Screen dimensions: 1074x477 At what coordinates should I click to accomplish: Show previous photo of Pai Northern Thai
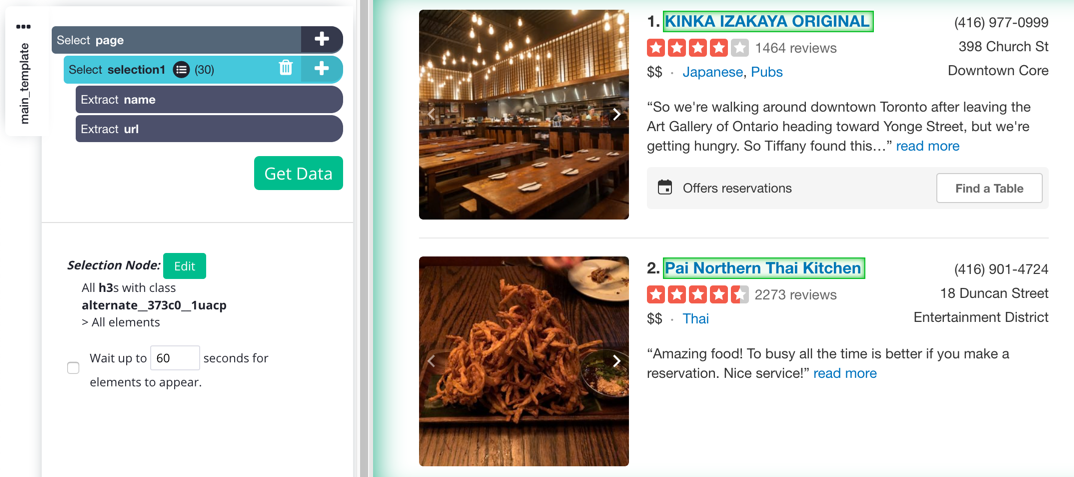[432, 361]
